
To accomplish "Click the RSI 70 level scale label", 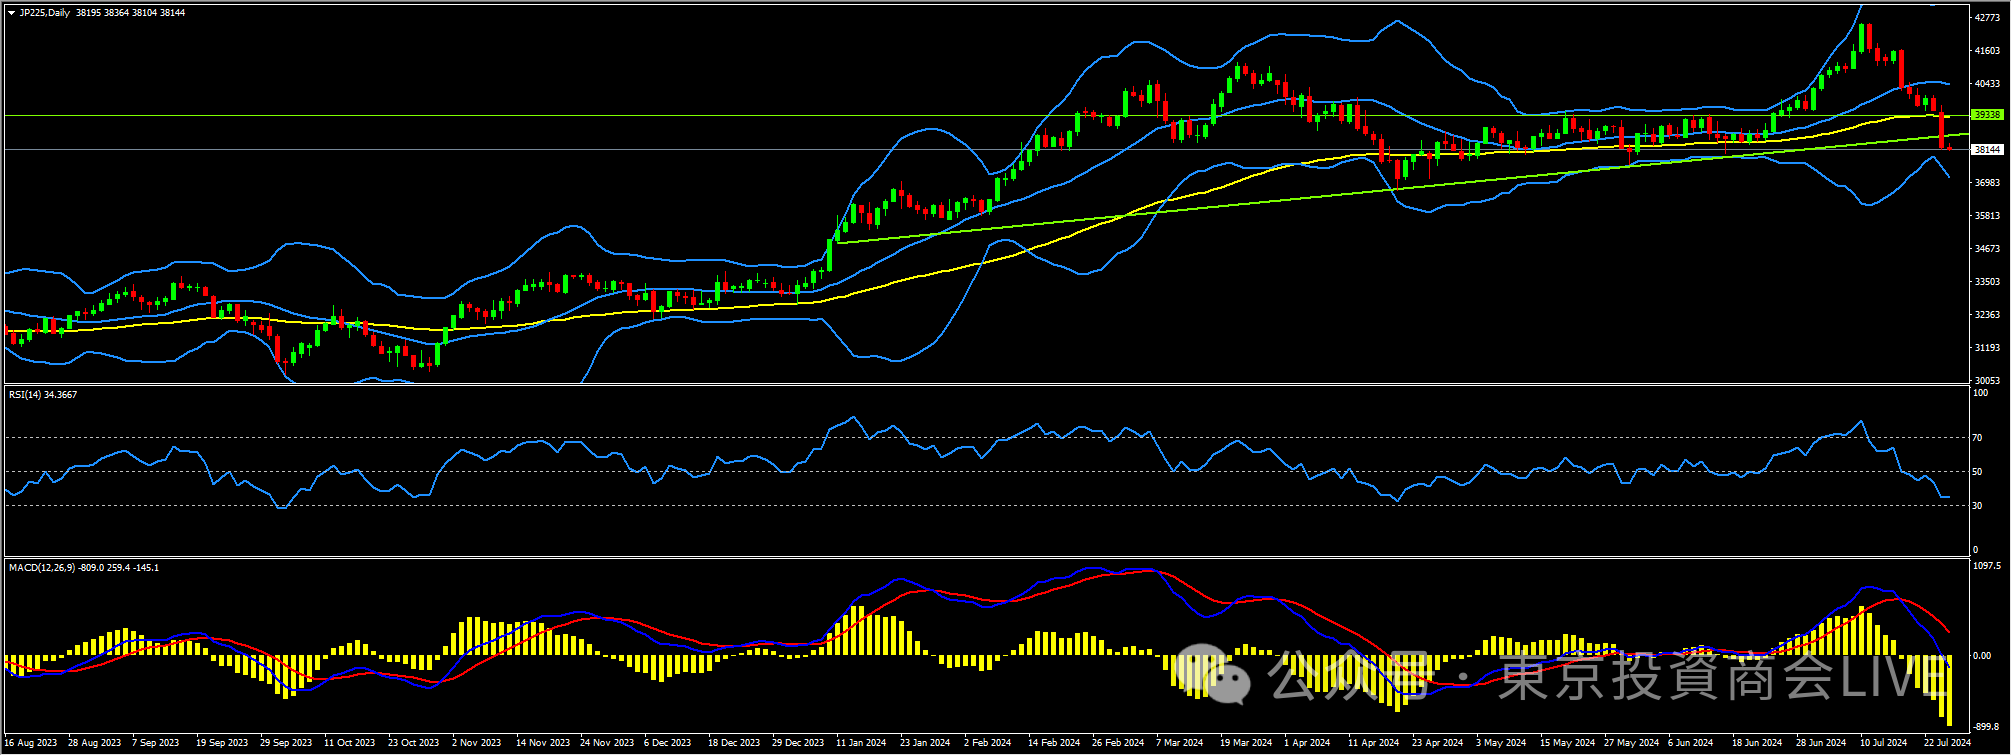I will click(1977, 438).
